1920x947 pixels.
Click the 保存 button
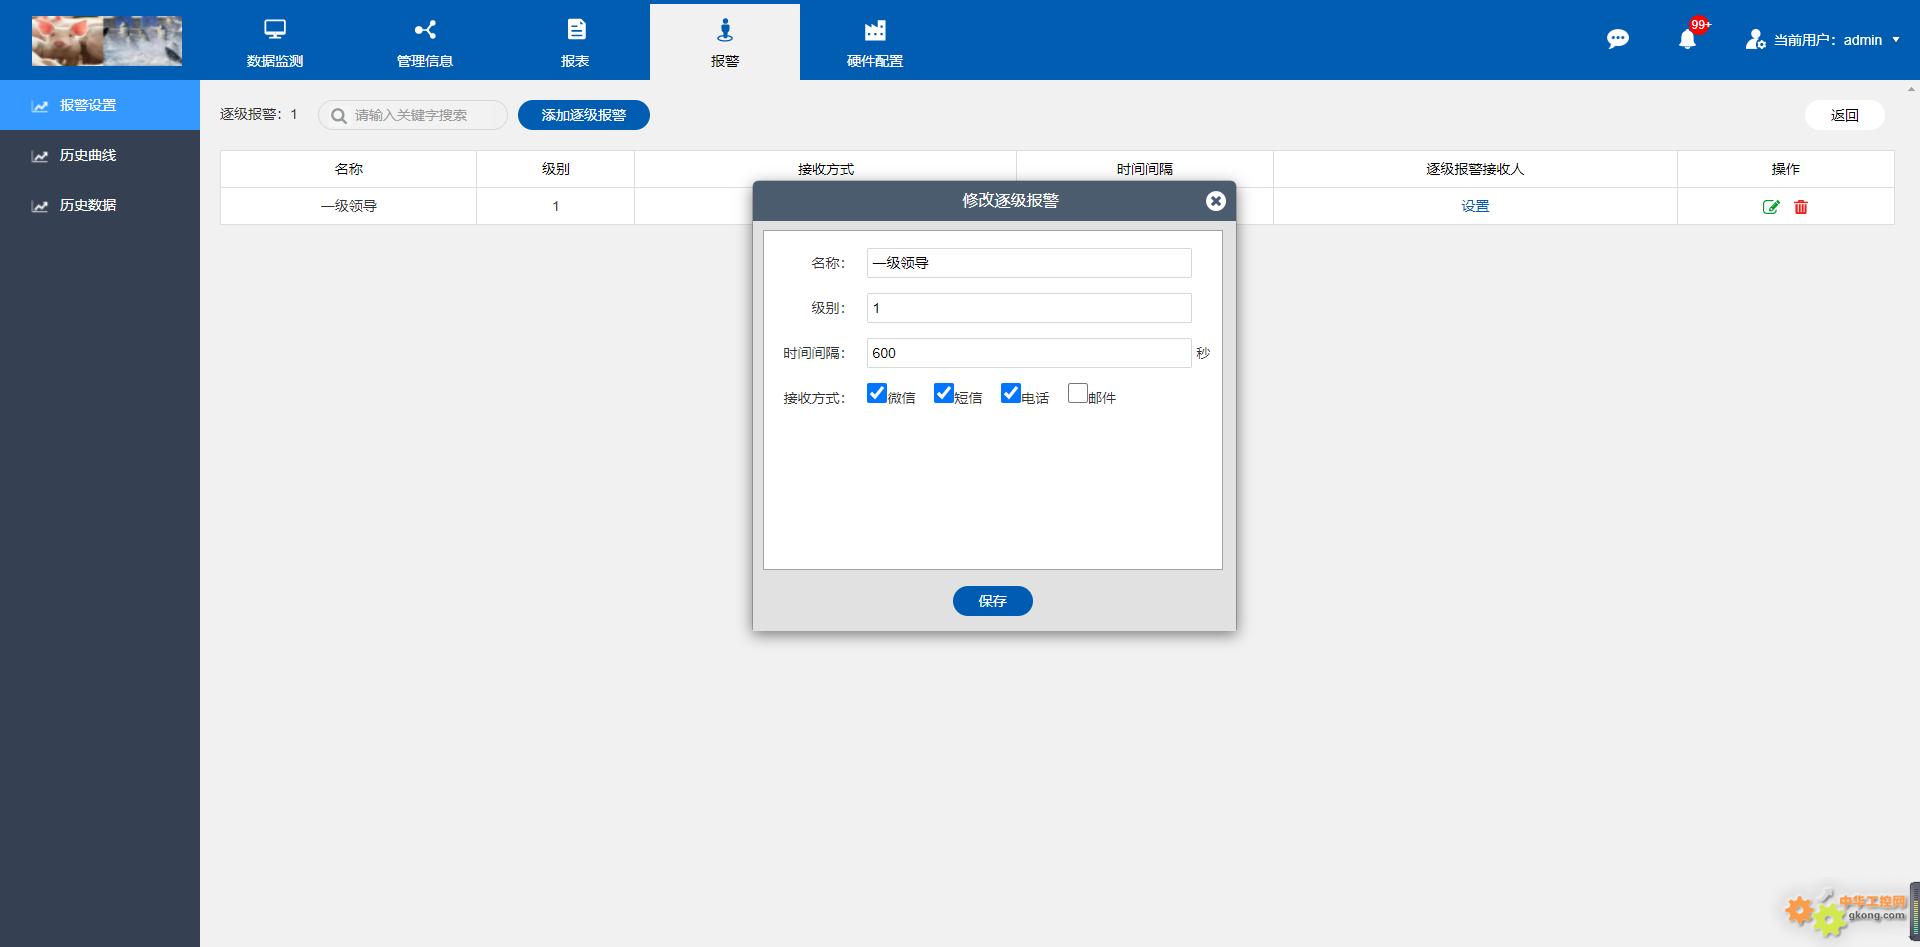pos(992,601)
